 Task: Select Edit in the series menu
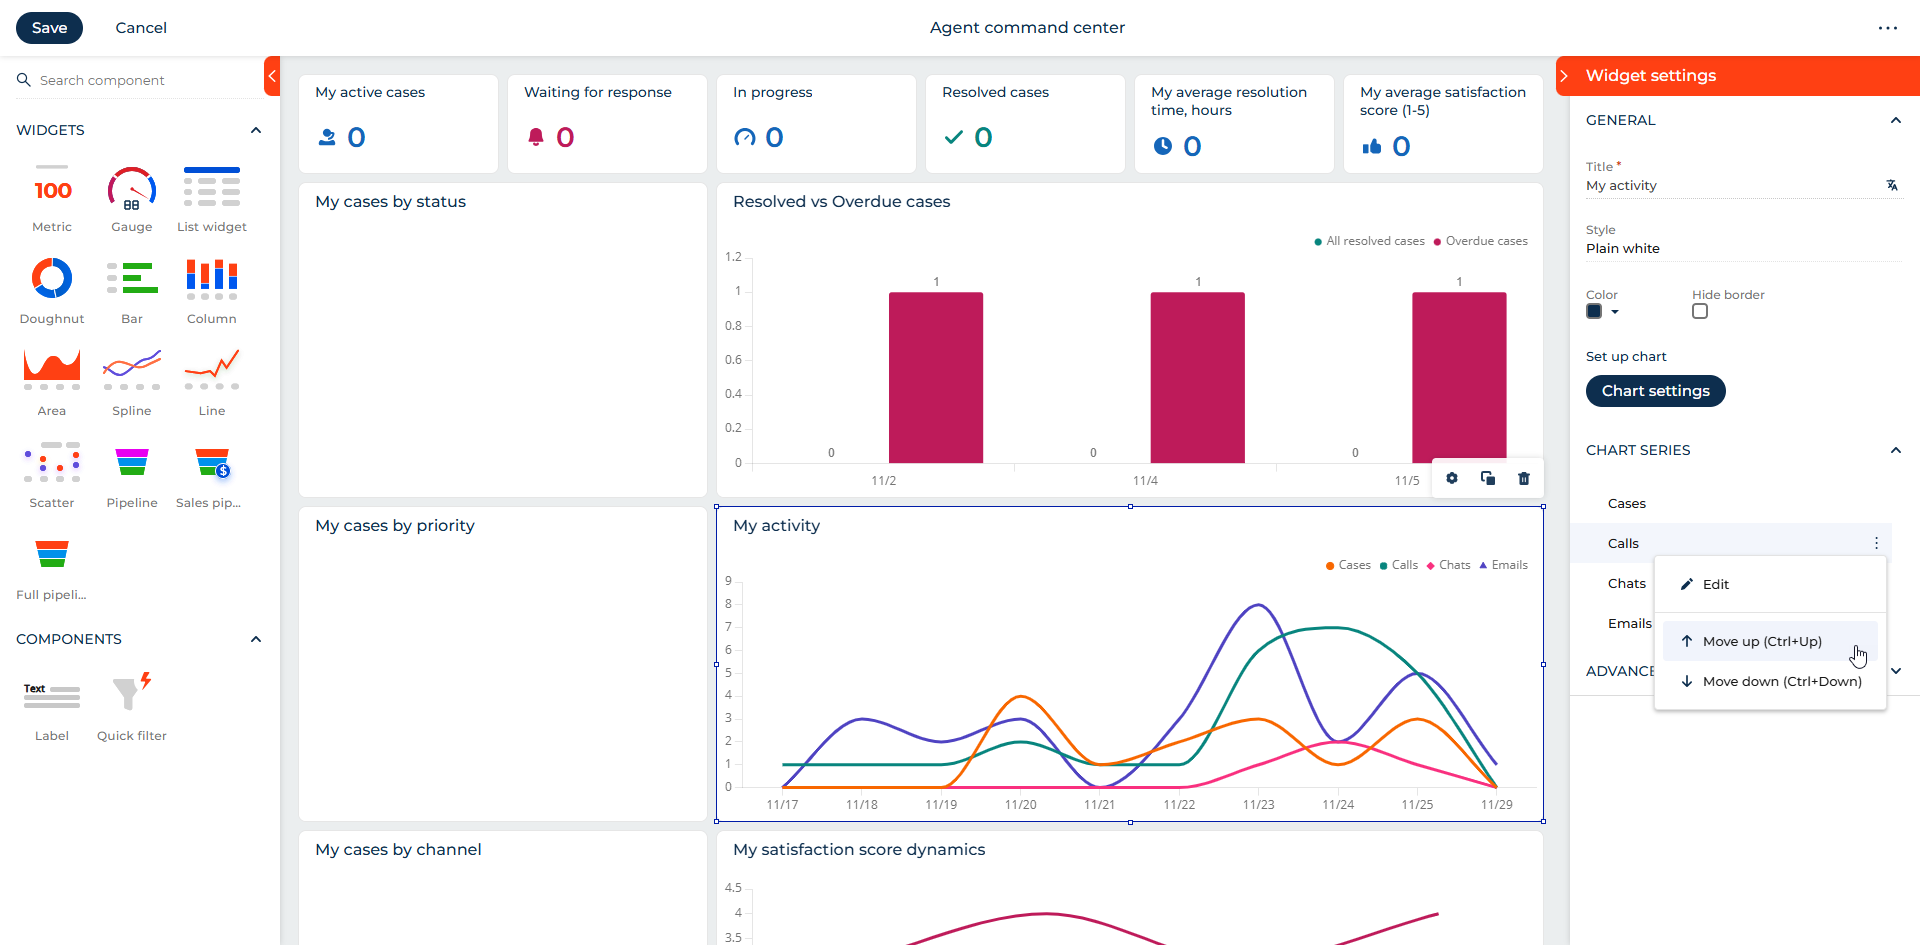click(1715, 584)
